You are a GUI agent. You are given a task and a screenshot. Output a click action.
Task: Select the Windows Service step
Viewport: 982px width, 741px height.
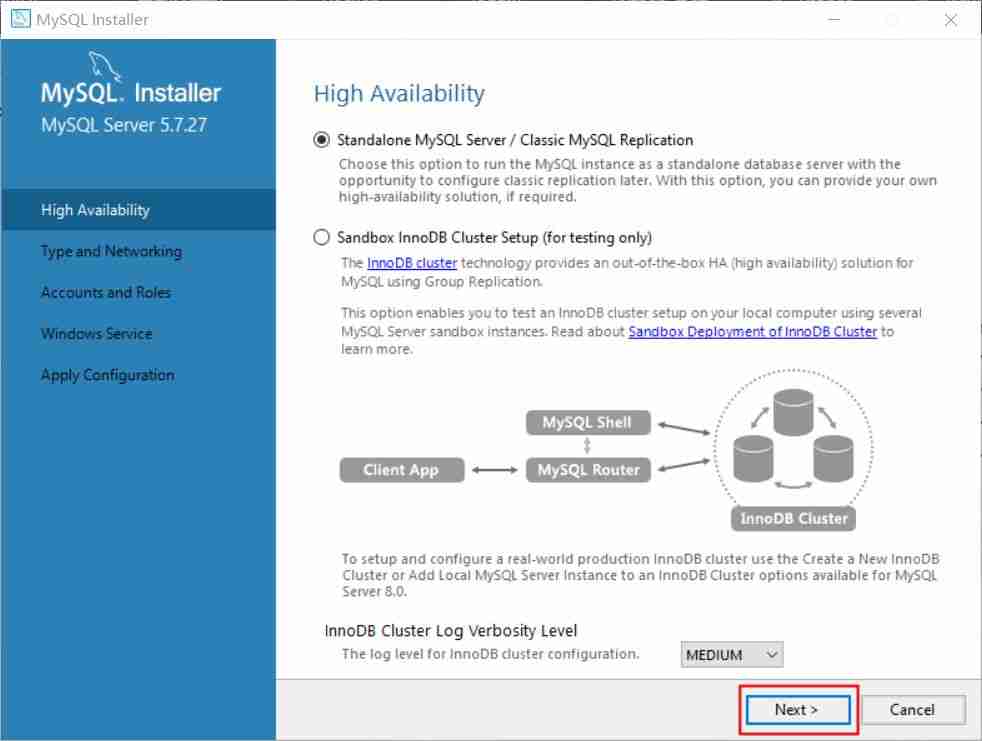click(96, 333)
